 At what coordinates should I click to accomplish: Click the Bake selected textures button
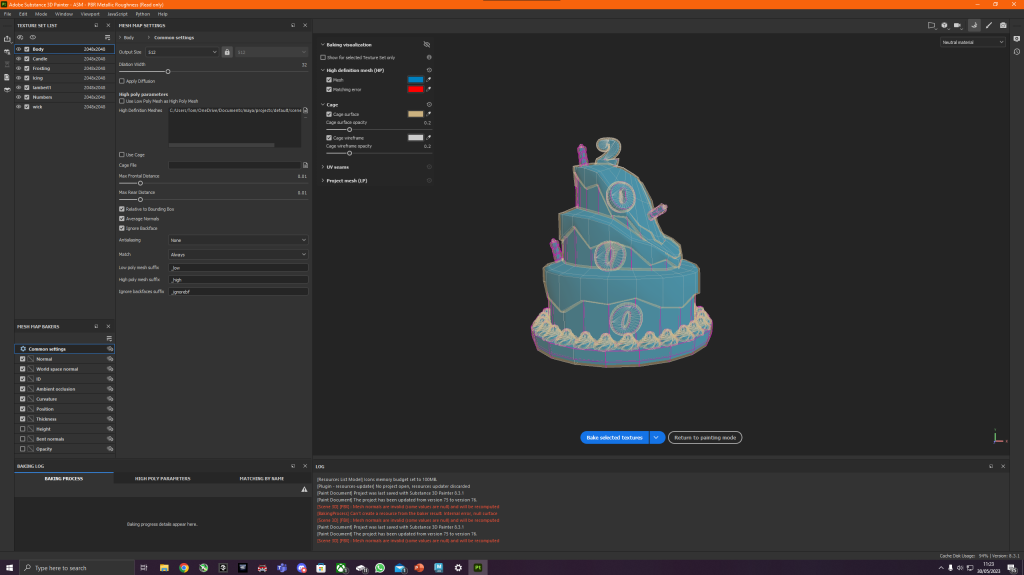(x=614, y=437)
